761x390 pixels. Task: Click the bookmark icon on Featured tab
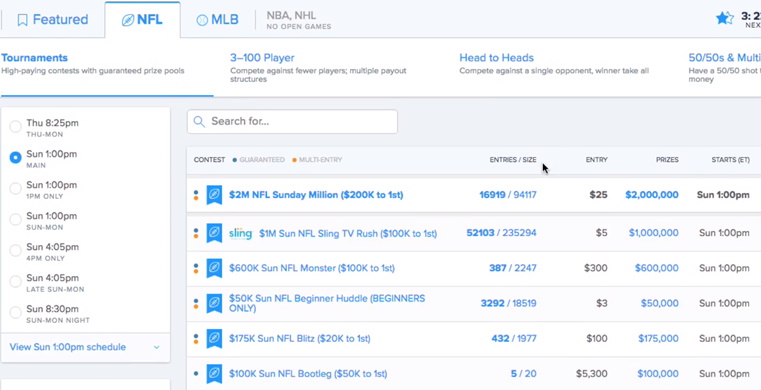pyautogui.click(x=22, y=20)
